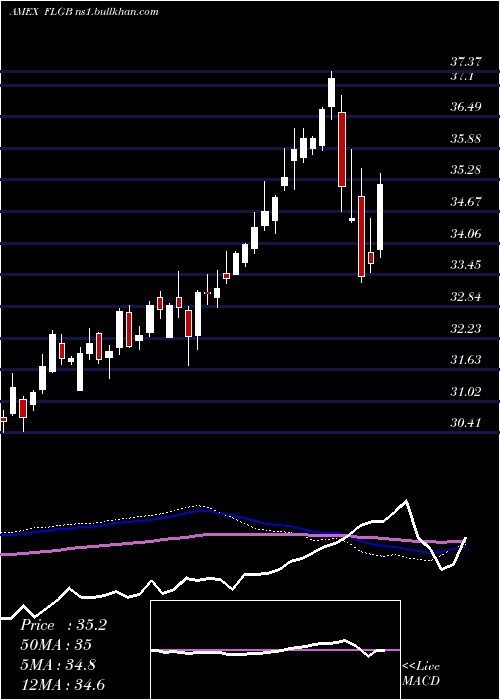Click the last white candlestick on the right
This screenshot has height=700, width=500.
tap(380, 217)
